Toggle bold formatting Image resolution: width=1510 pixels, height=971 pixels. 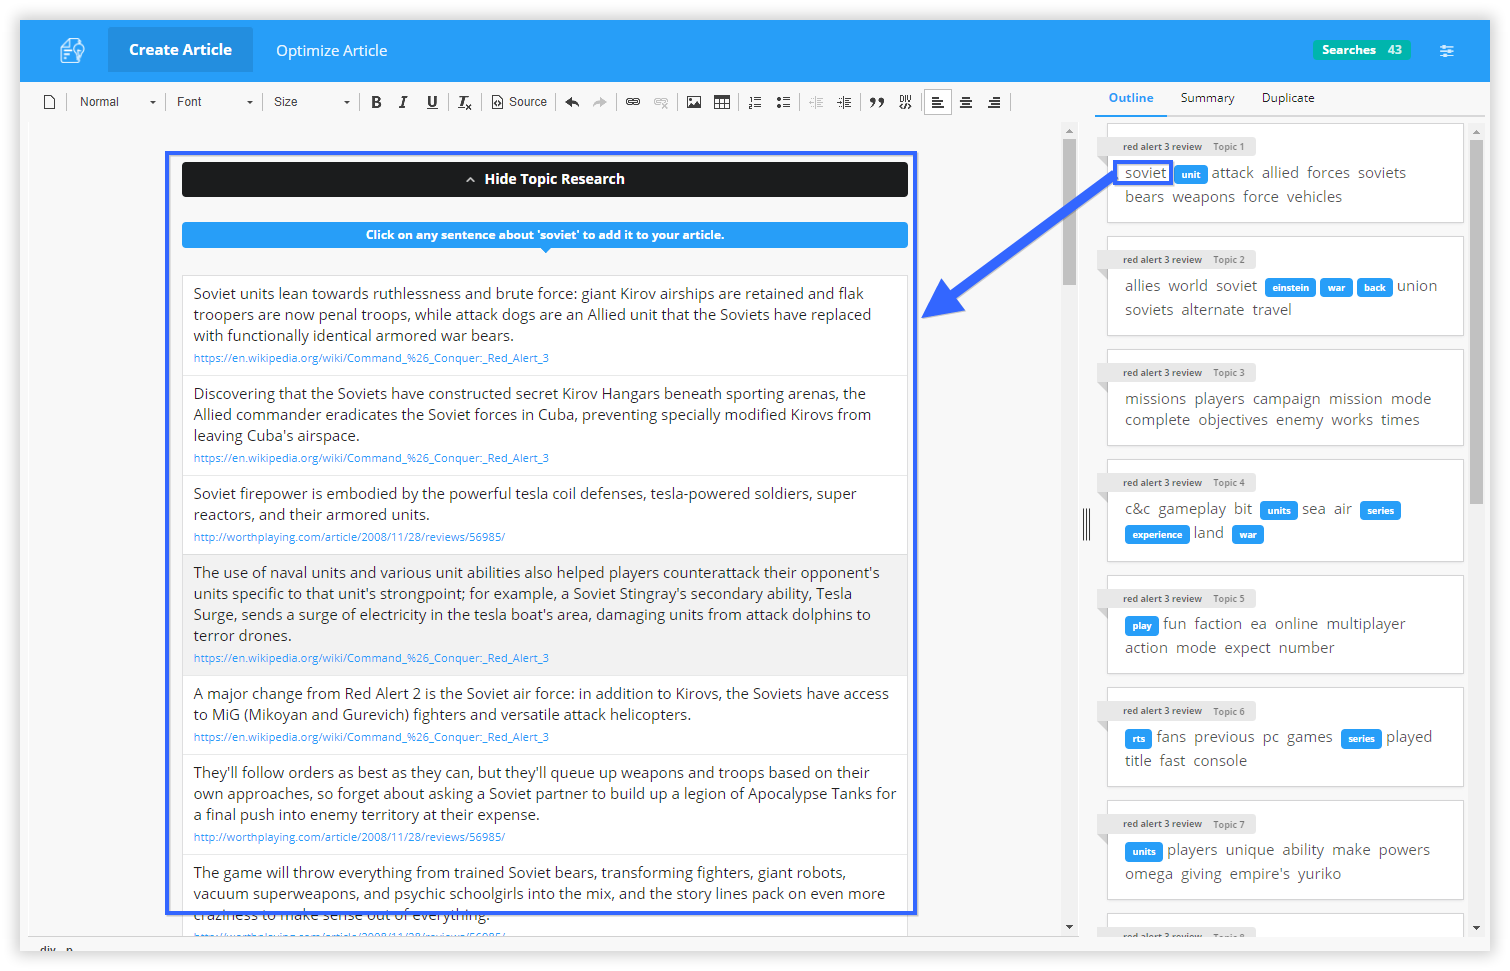(376, 102)
